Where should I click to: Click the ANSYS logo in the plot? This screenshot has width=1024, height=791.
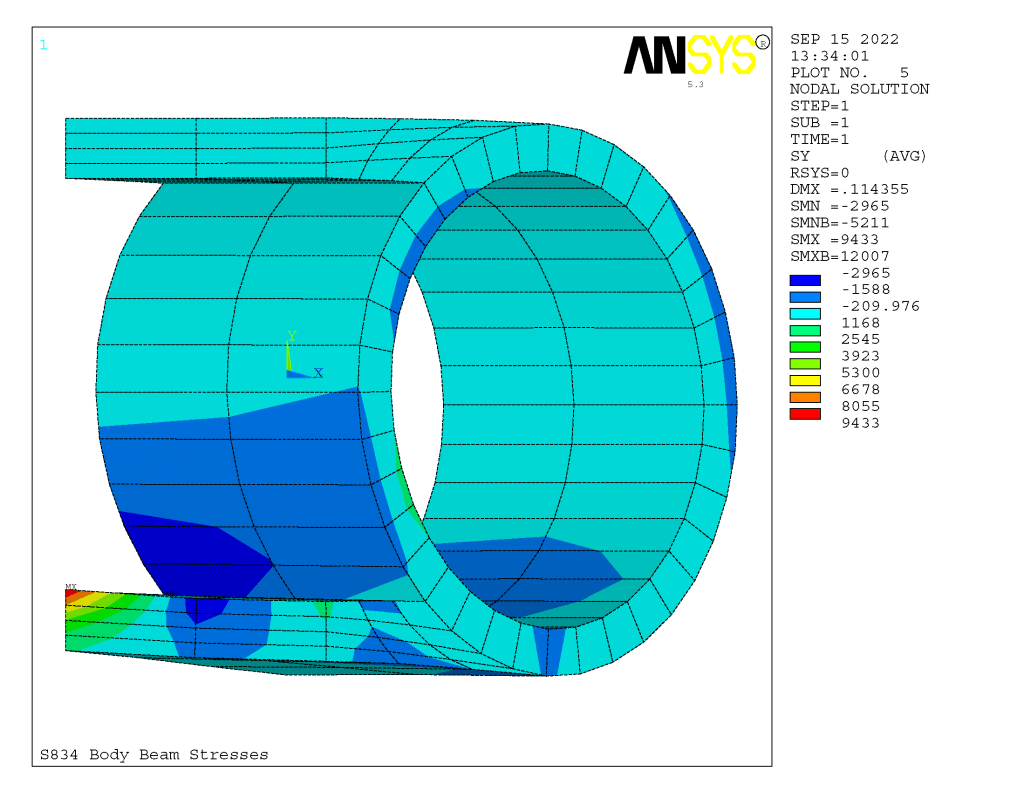point(689,55)
